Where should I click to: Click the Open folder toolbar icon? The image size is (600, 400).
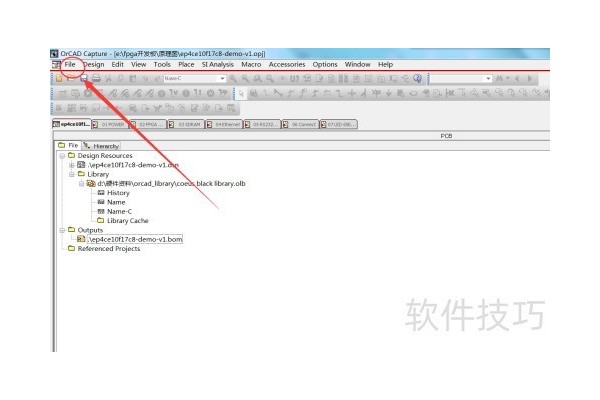[71, 78]
